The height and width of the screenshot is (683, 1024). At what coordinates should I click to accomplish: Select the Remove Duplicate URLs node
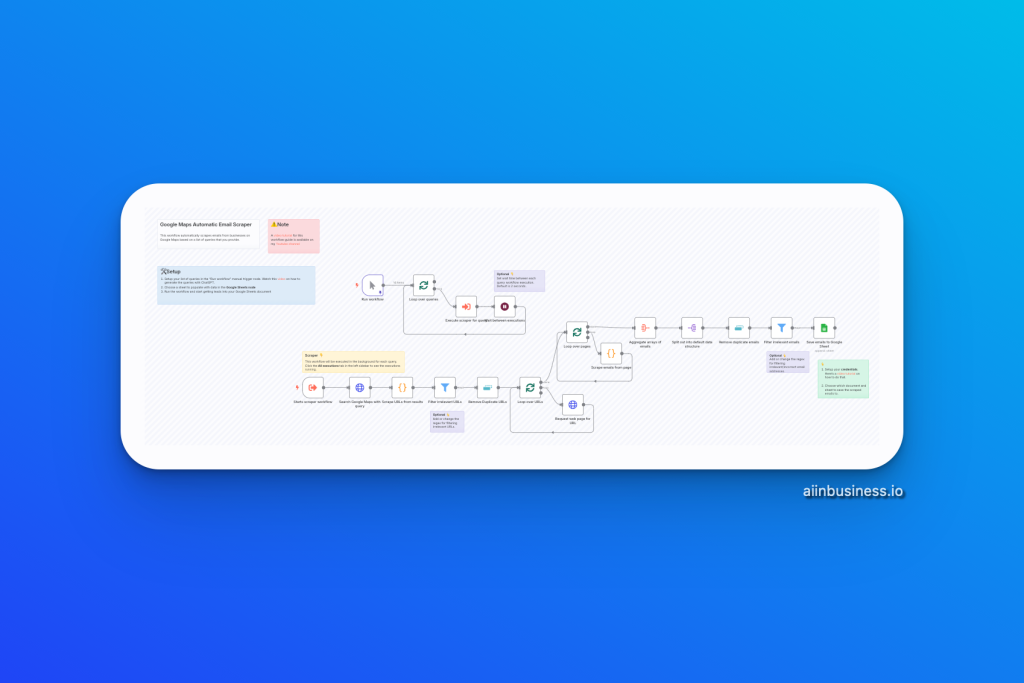click(x=488, y=387)
